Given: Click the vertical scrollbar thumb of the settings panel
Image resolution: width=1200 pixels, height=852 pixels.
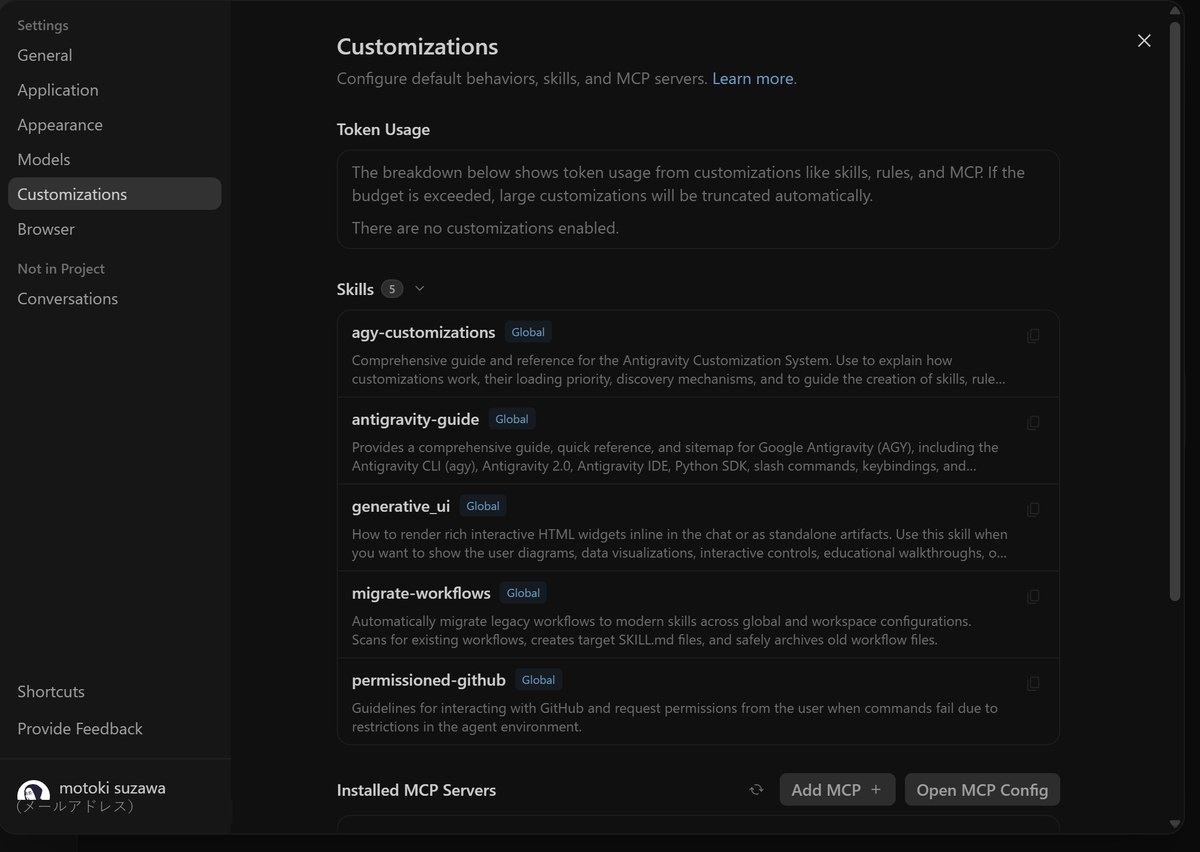Looking at the screenshot, I should point(1175,310).
